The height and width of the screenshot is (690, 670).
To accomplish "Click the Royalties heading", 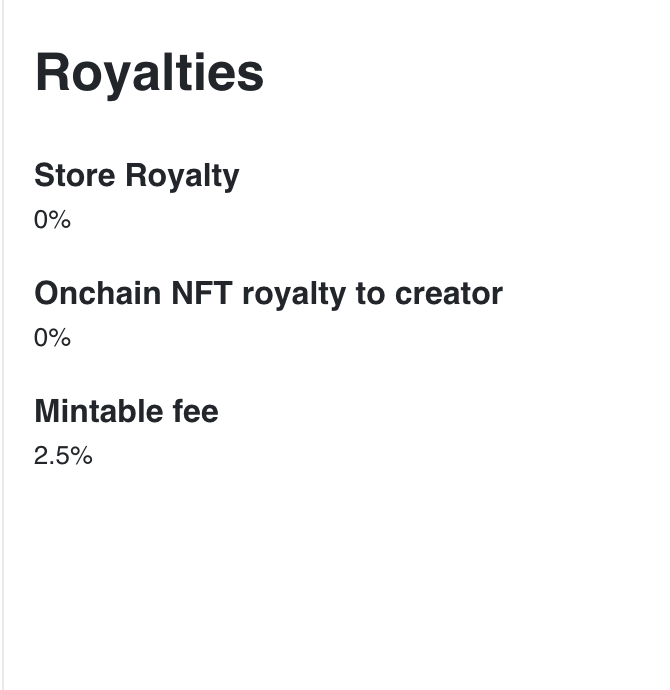I will pyautogui.click(x=149, y=74).
